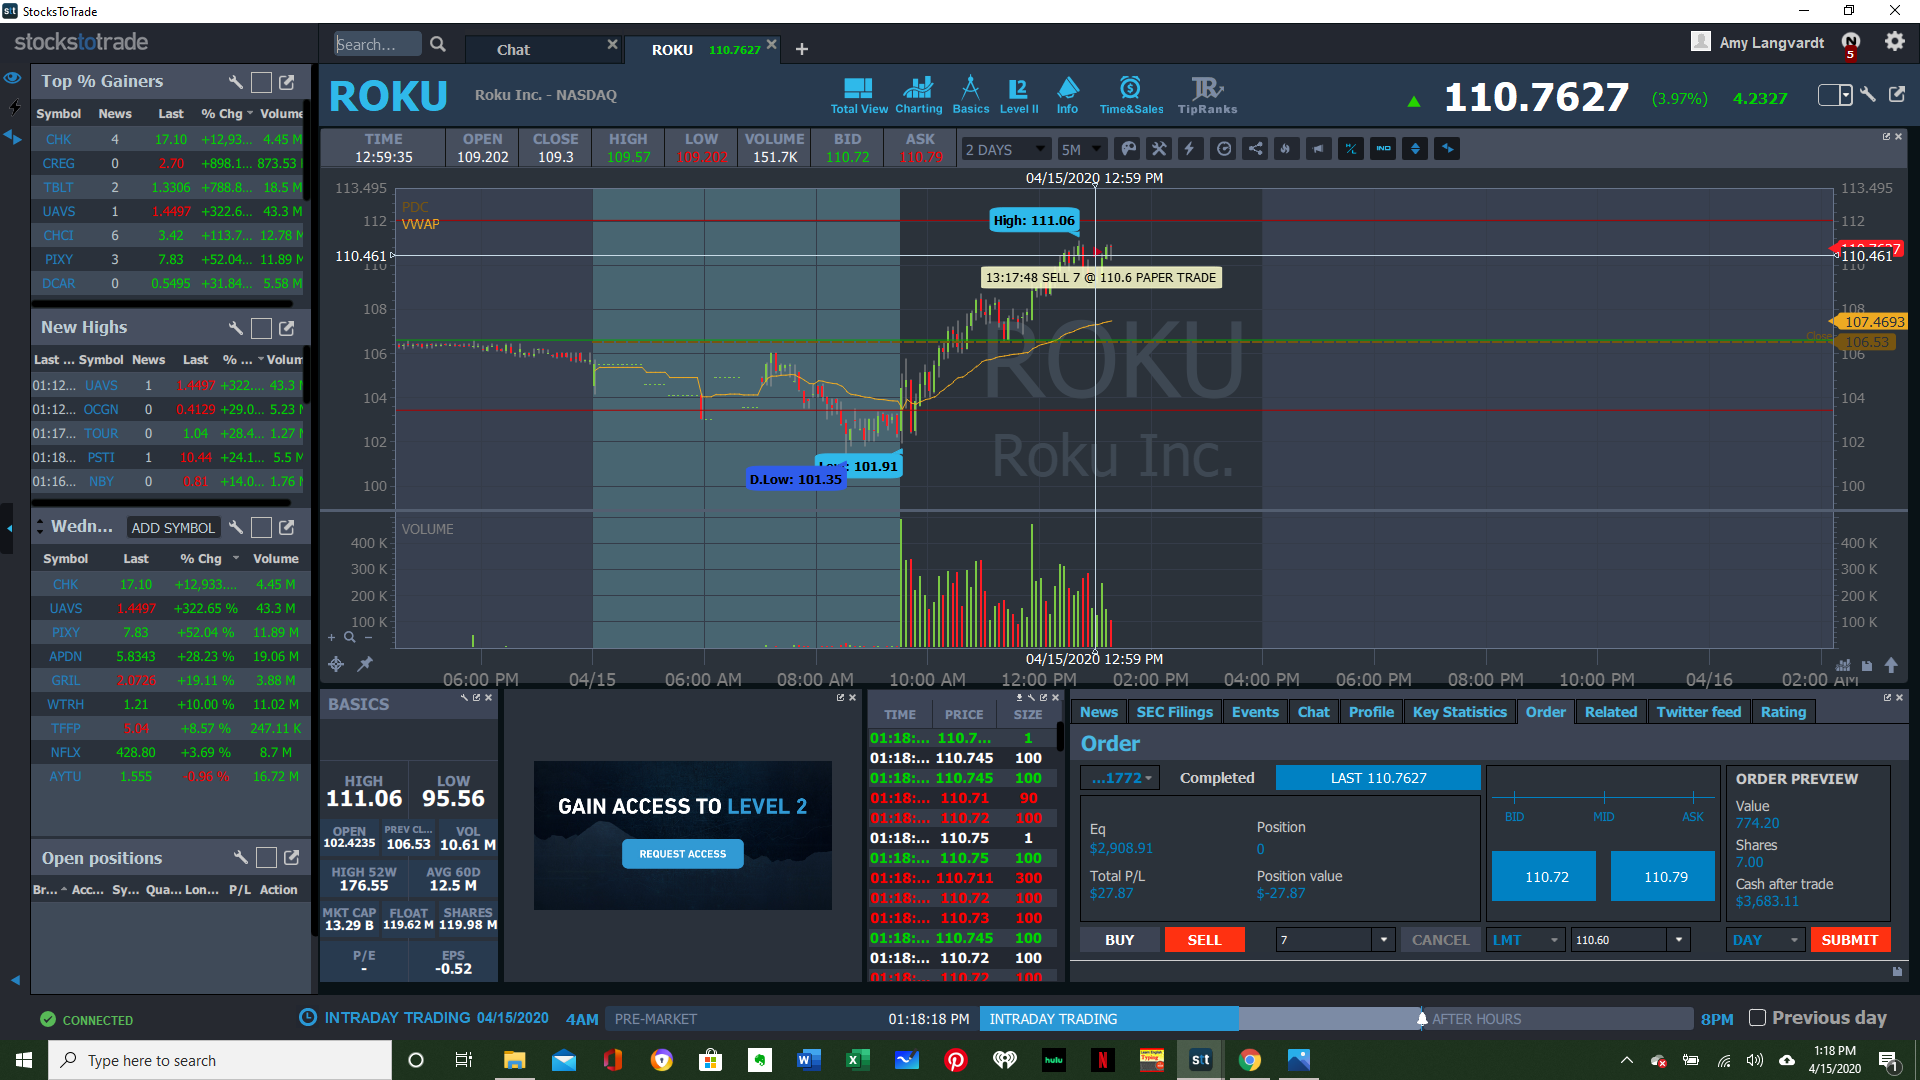The height and width of the screenshot is (1080, 1920).
Task: Click the share chart icon
Action: click(1255, 149)
